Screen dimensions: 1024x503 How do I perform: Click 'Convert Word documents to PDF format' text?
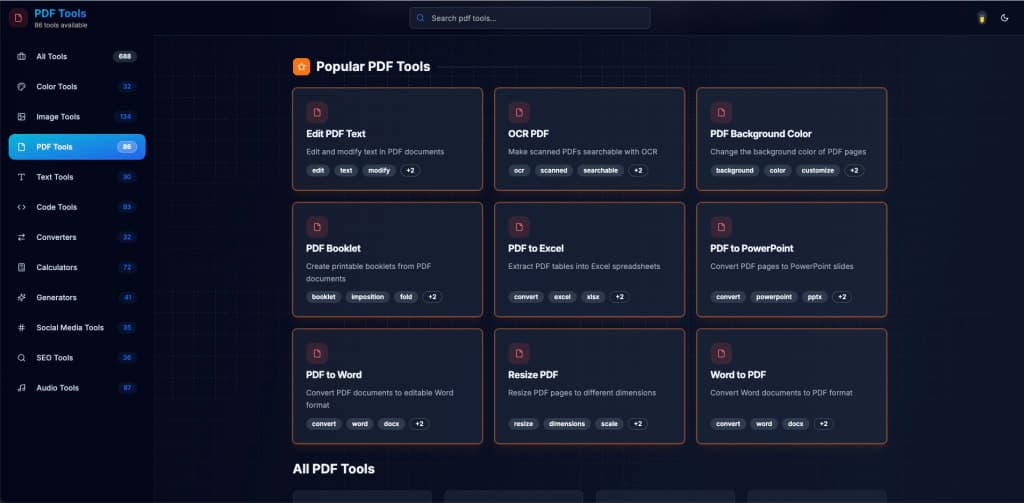781,393
